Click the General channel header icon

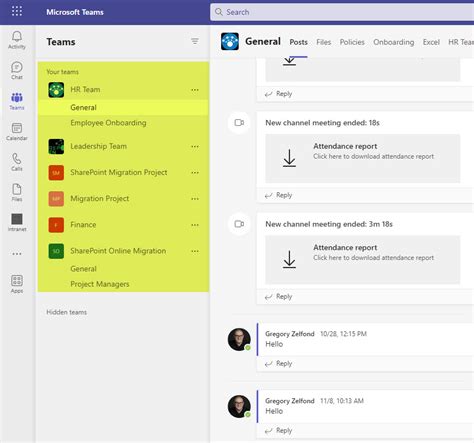click(230, 41)
